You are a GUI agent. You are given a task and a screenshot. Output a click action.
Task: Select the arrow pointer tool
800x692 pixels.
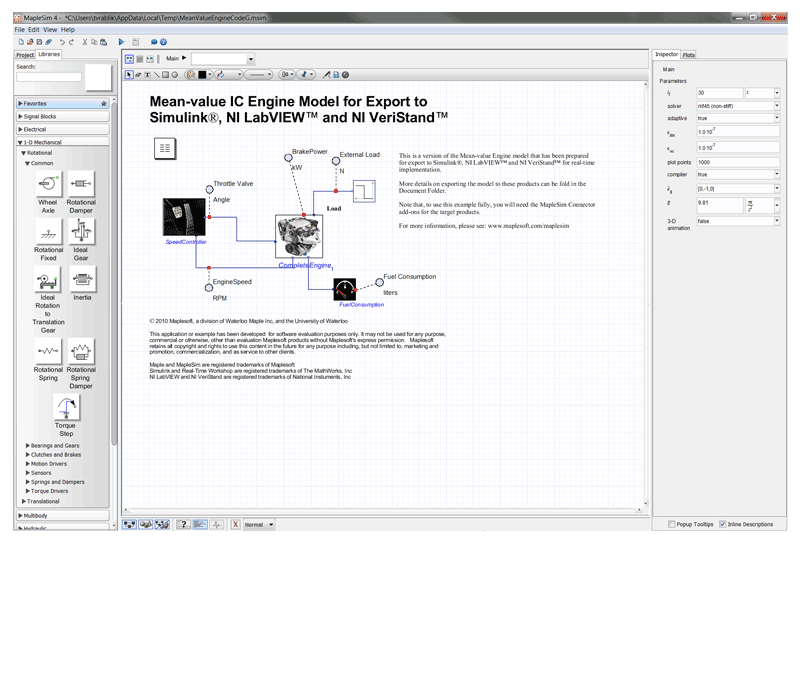pyautogui.click(x=128, y=74)
